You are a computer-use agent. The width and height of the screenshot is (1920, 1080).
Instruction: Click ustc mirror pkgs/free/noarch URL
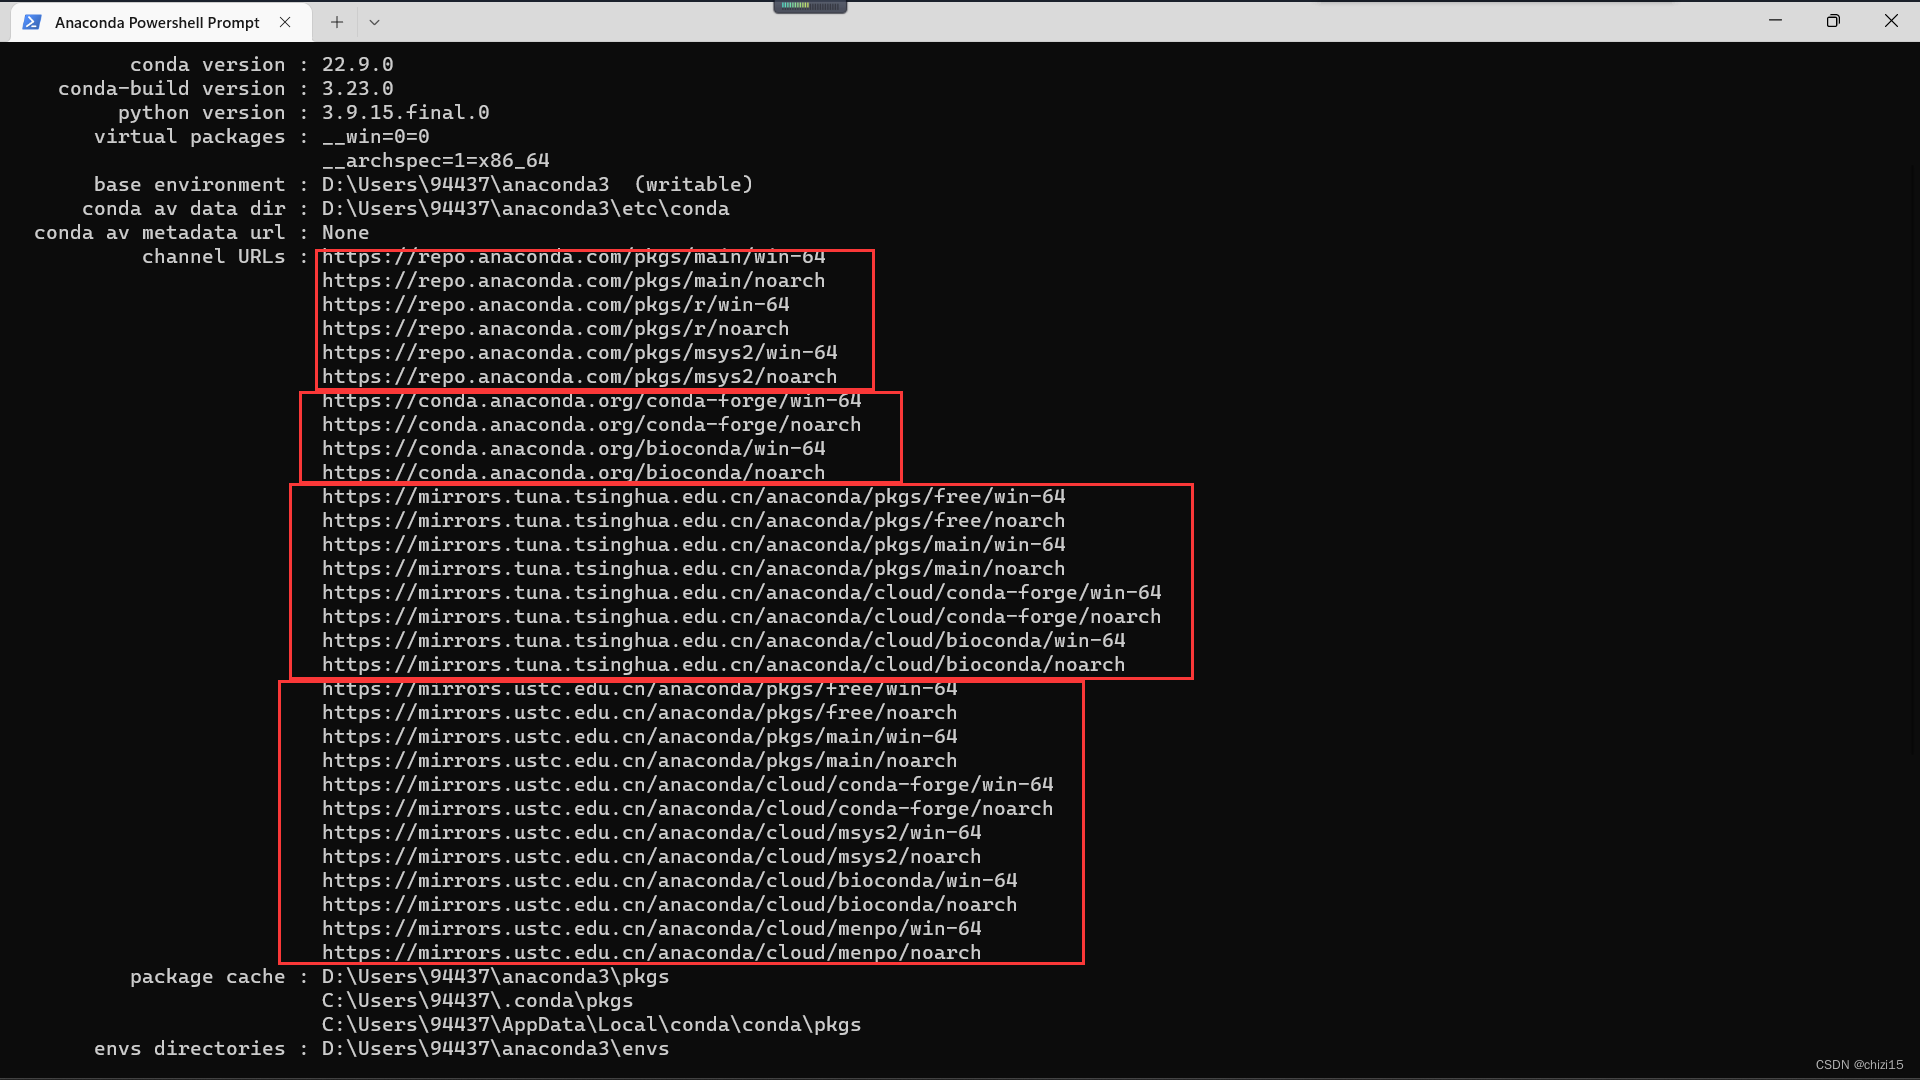click(639, 713)
